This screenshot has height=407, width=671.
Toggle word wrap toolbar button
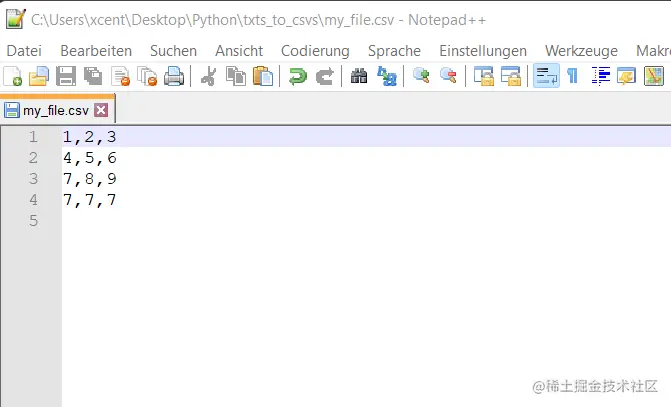546,76
